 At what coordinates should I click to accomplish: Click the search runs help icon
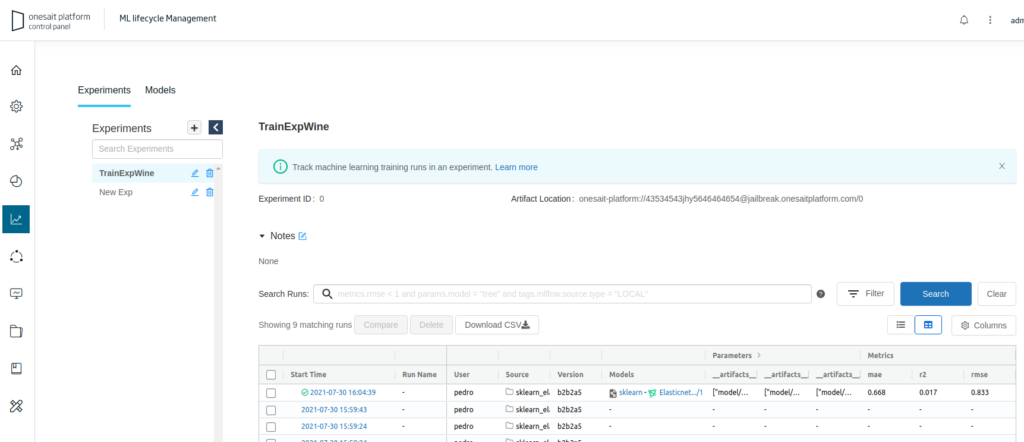[821, 294]
